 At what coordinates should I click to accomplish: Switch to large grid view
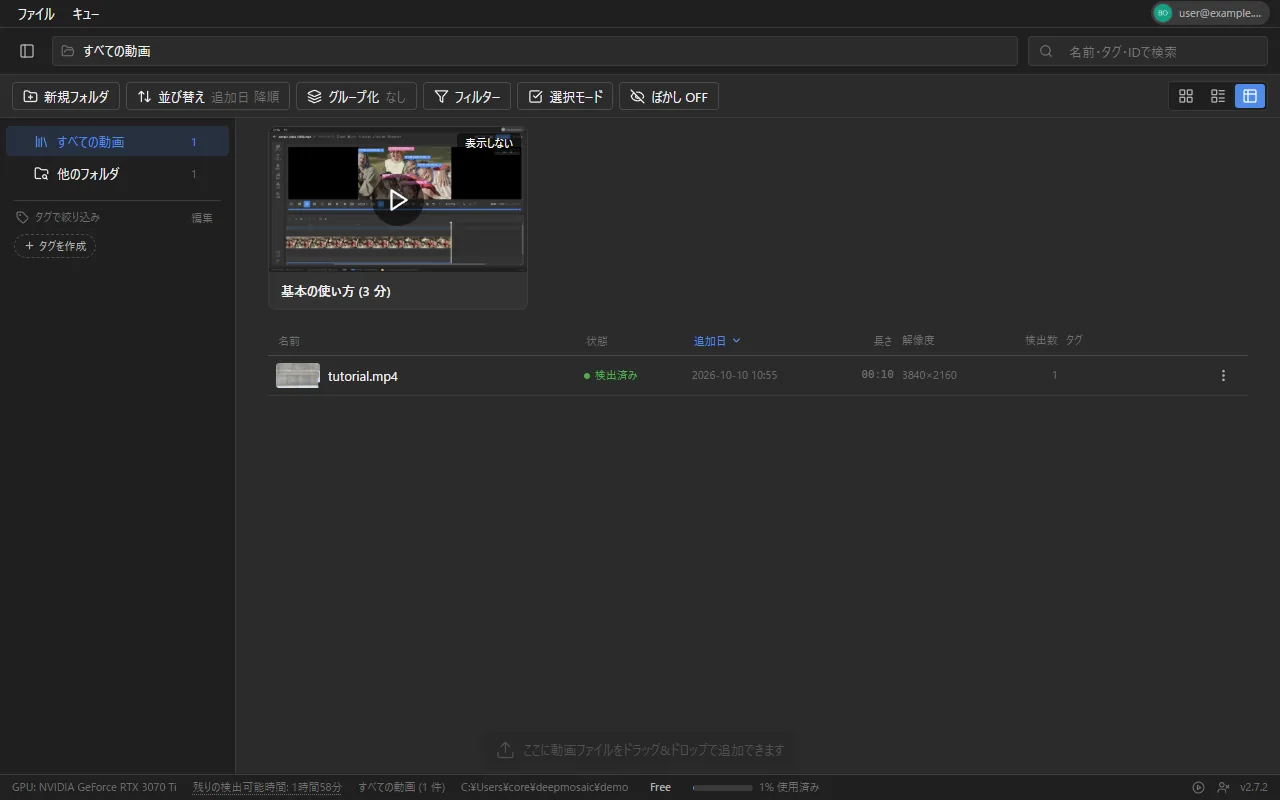pyautogui.click(x=1186, y=96)
